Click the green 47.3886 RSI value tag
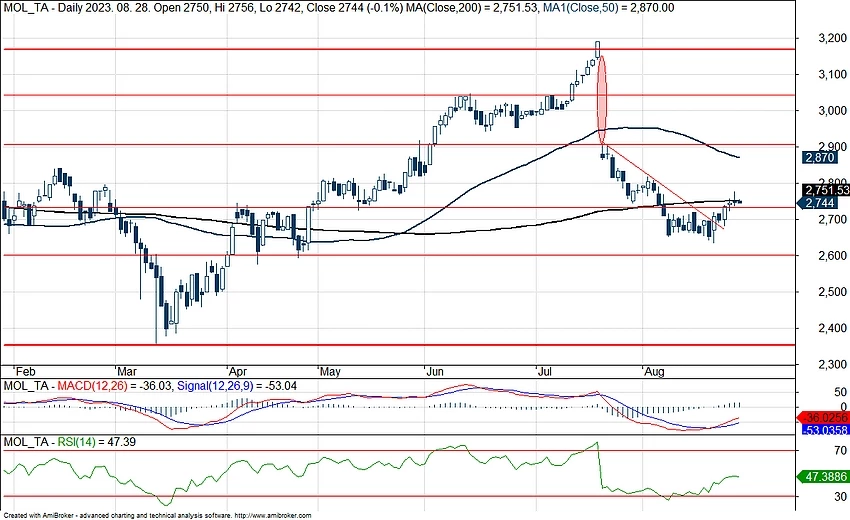This screenshot has width=850, height=520. click(823, 477)
